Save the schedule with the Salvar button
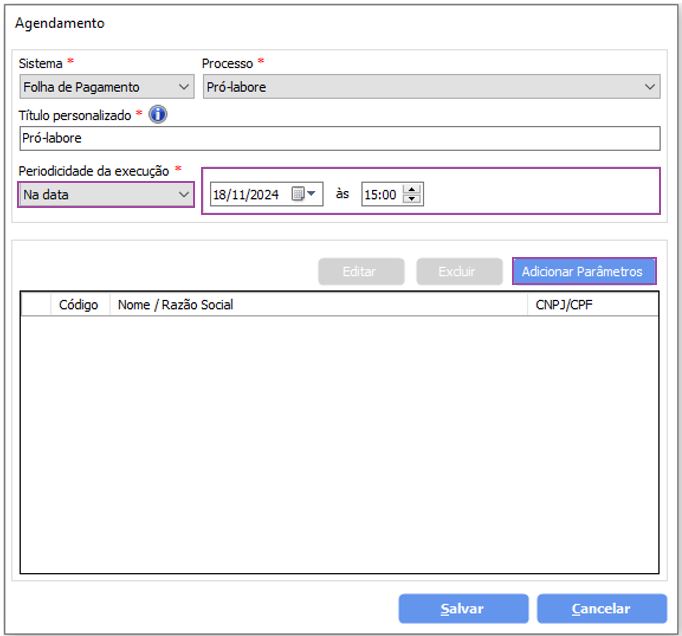 coord(463,609)
